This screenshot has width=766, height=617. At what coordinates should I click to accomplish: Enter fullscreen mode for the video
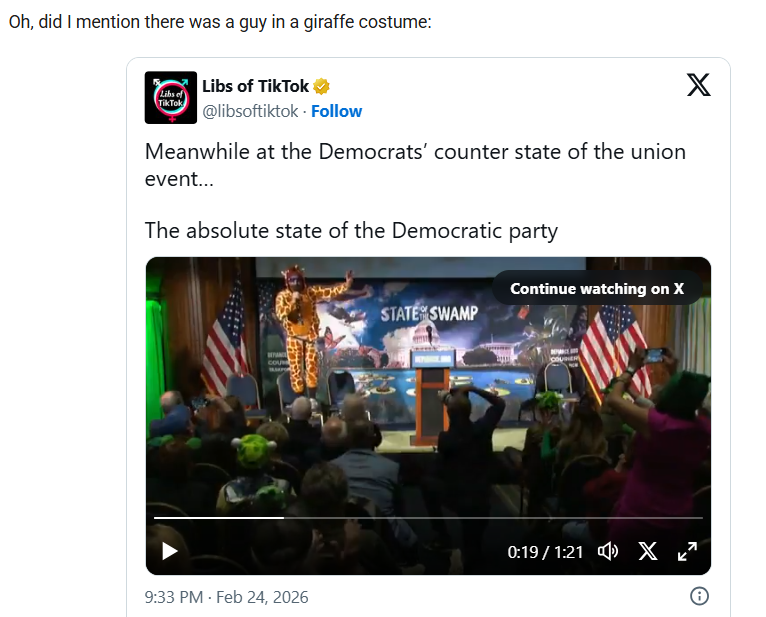click(687, 551)
